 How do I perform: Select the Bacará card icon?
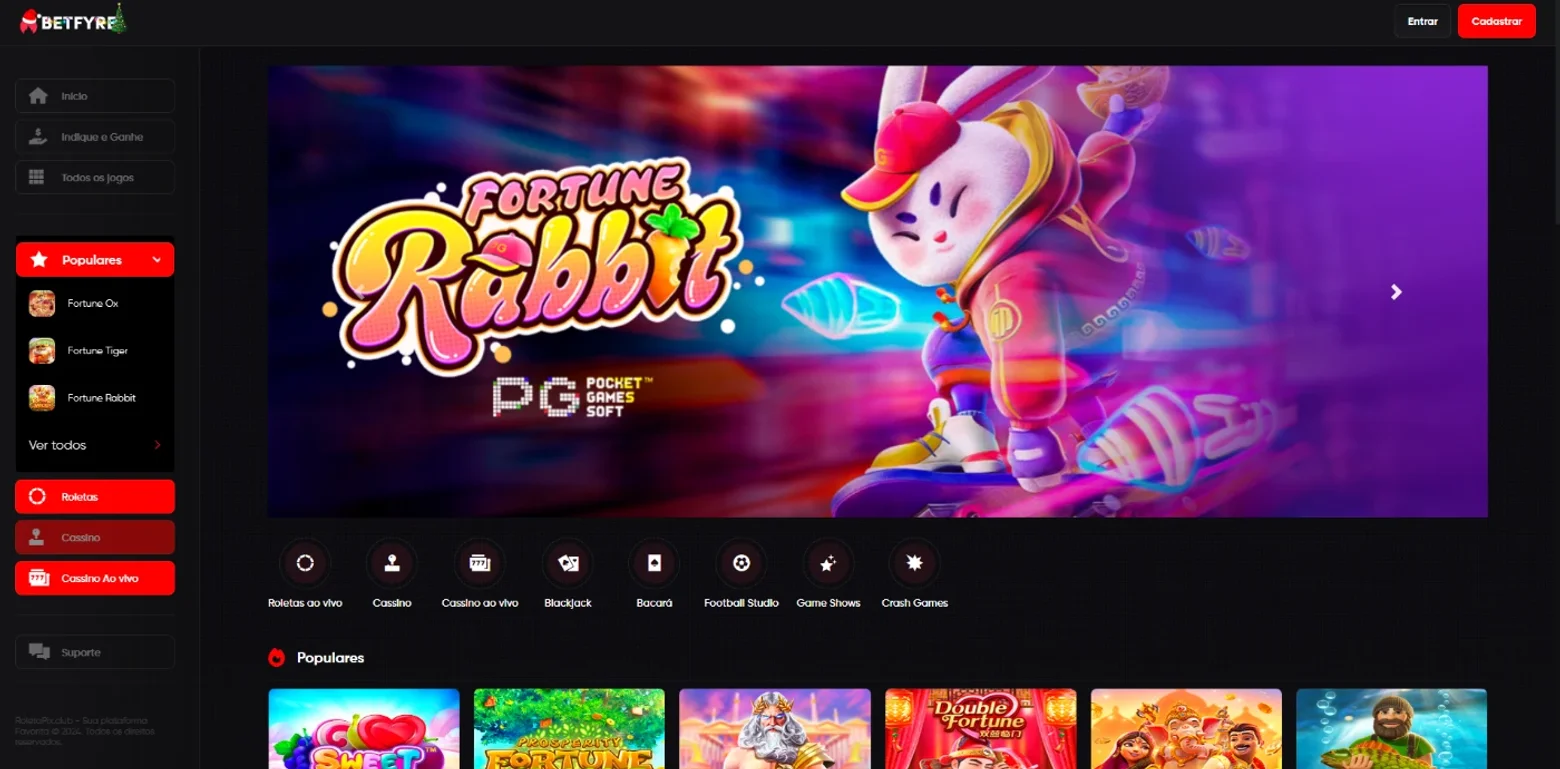coord(654,563)
